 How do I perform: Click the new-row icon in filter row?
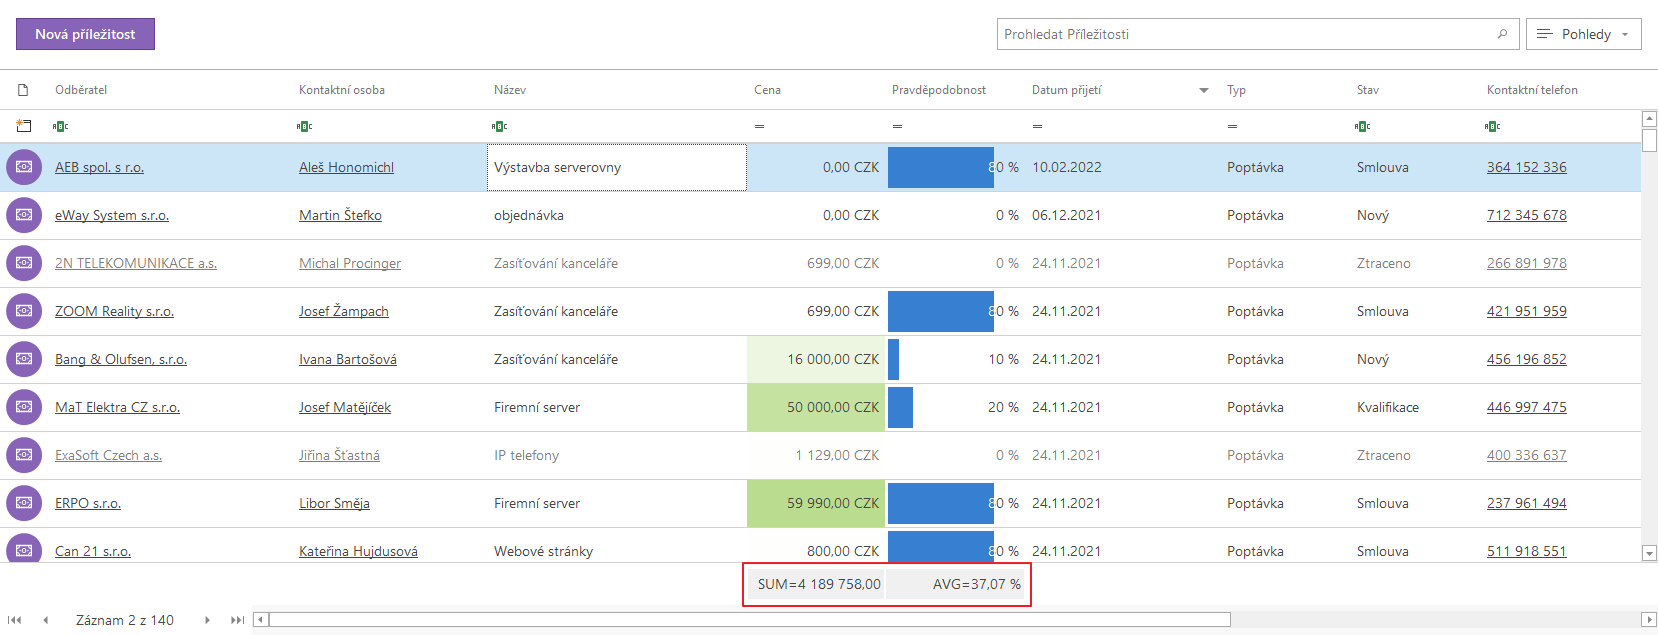[24, 126]
